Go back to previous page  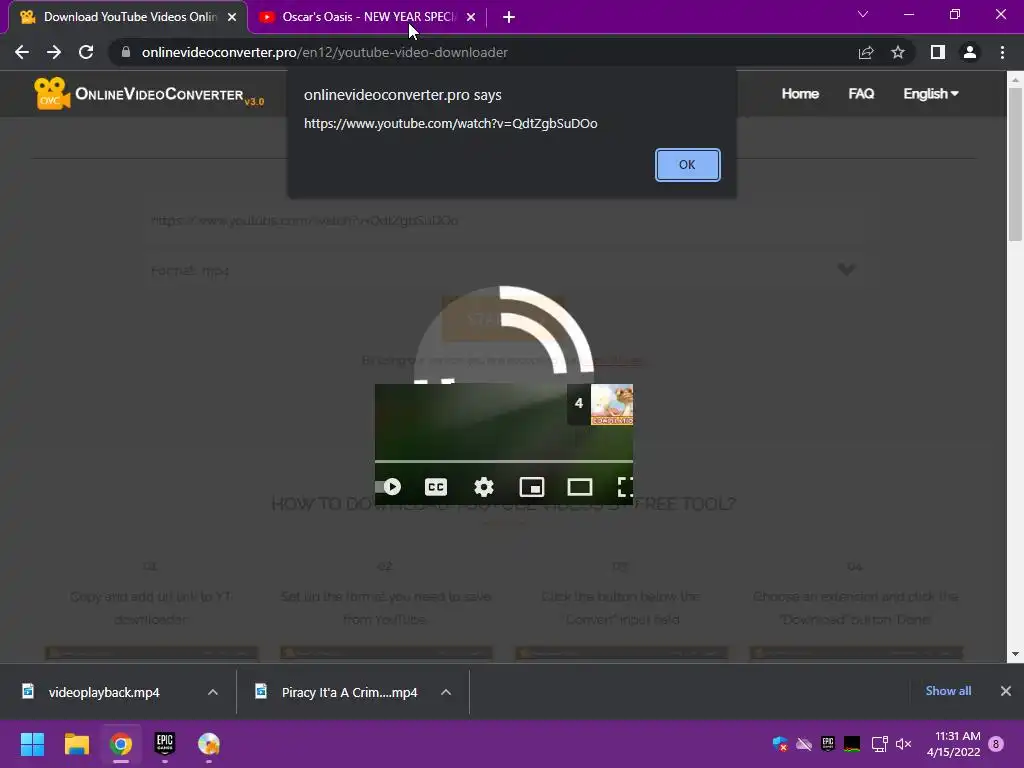[22, 52]
